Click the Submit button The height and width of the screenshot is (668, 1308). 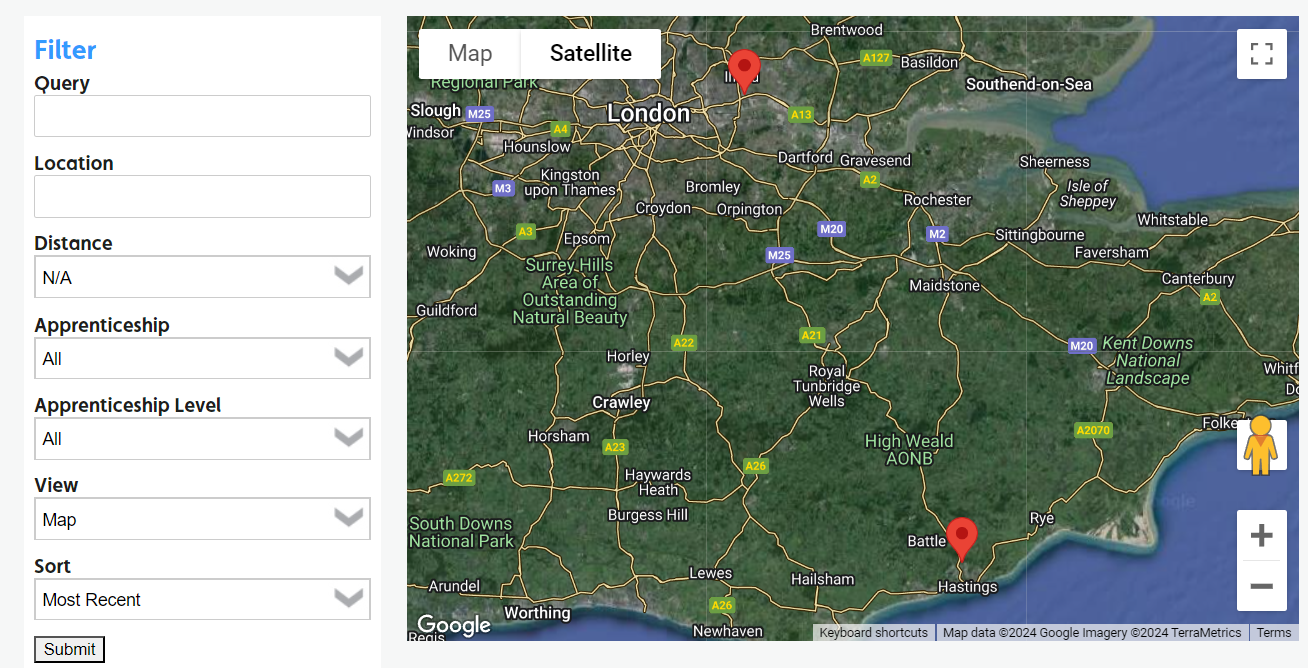[x=69, y=649]
